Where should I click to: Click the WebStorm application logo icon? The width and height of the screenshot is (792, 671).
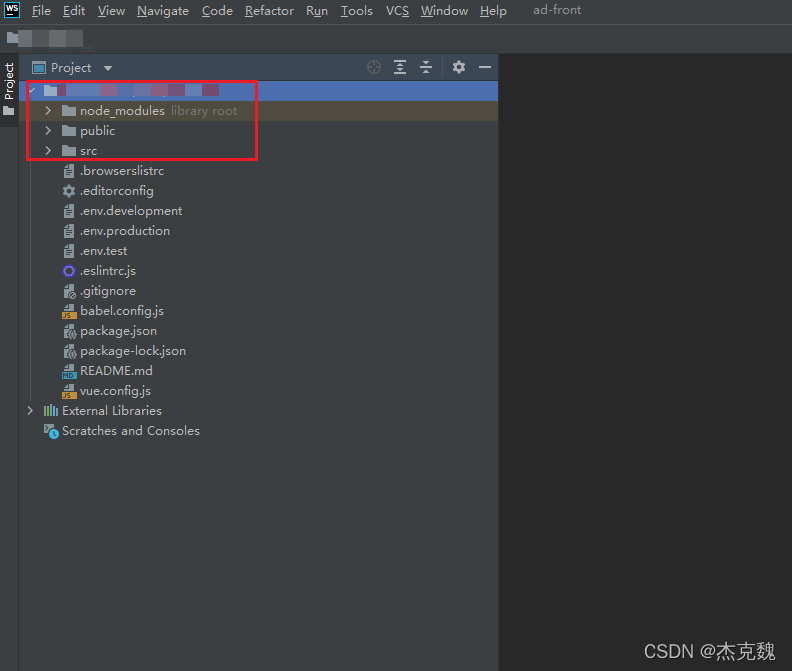(12, 10)
